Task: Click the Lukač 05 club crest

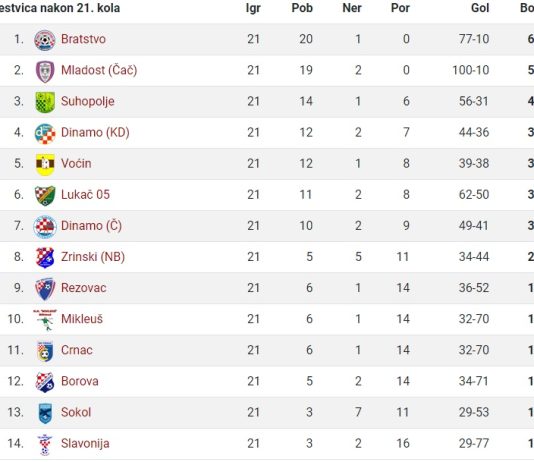Action: pos(45,195)
